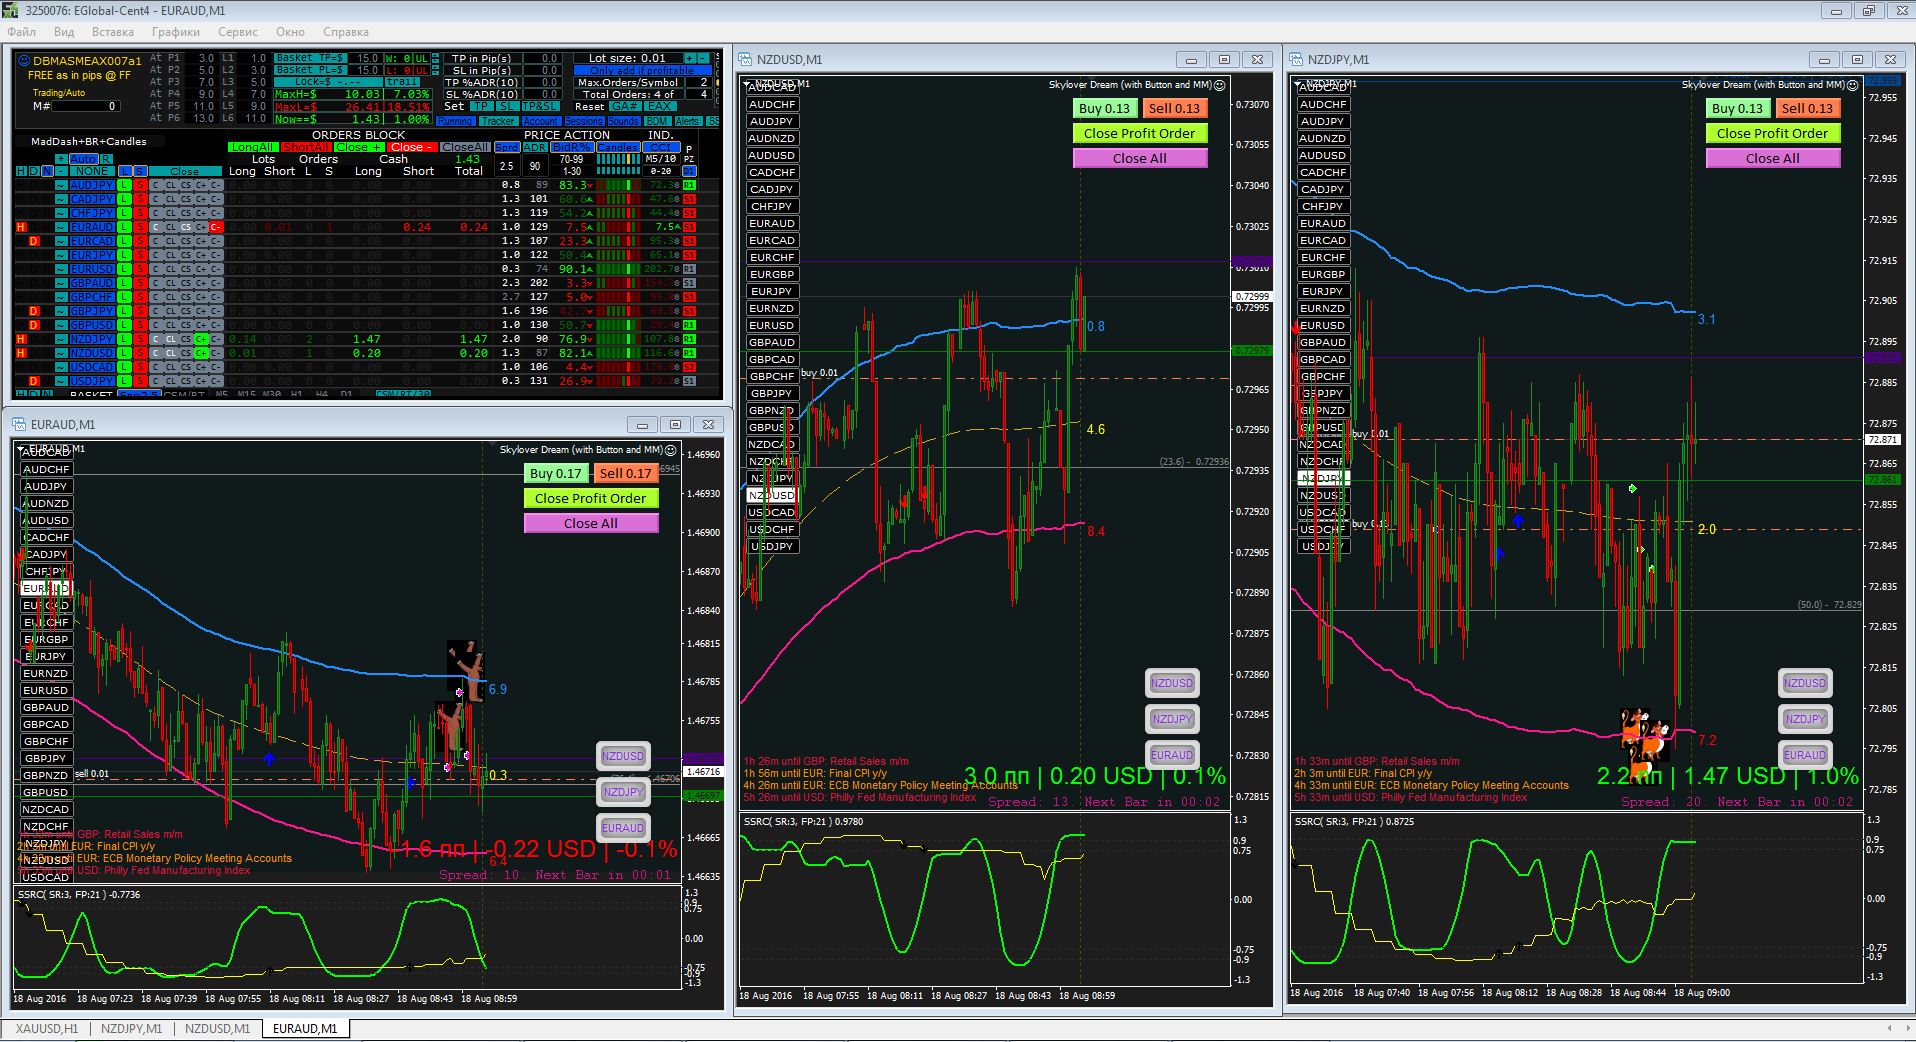This screenshot has width=1916, height=1042.
Task: Click the BidR% header button
Action: pyautogui.click(x=572, y=147)
